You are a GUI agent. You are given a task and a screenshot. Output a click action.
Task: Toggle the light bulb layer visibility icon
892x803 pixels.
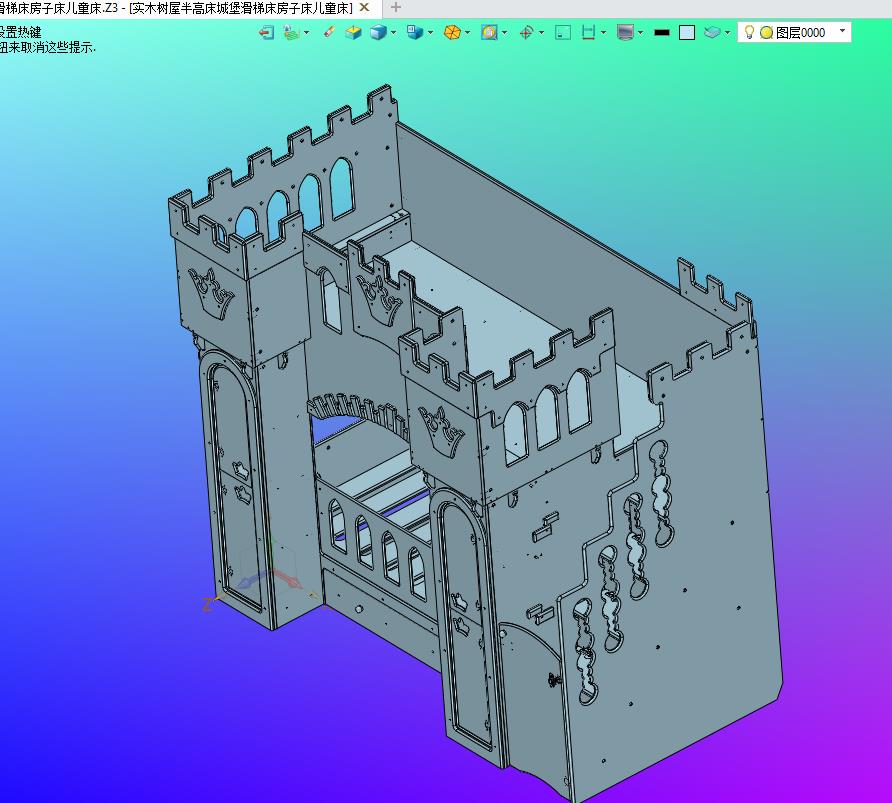(749, 32)
